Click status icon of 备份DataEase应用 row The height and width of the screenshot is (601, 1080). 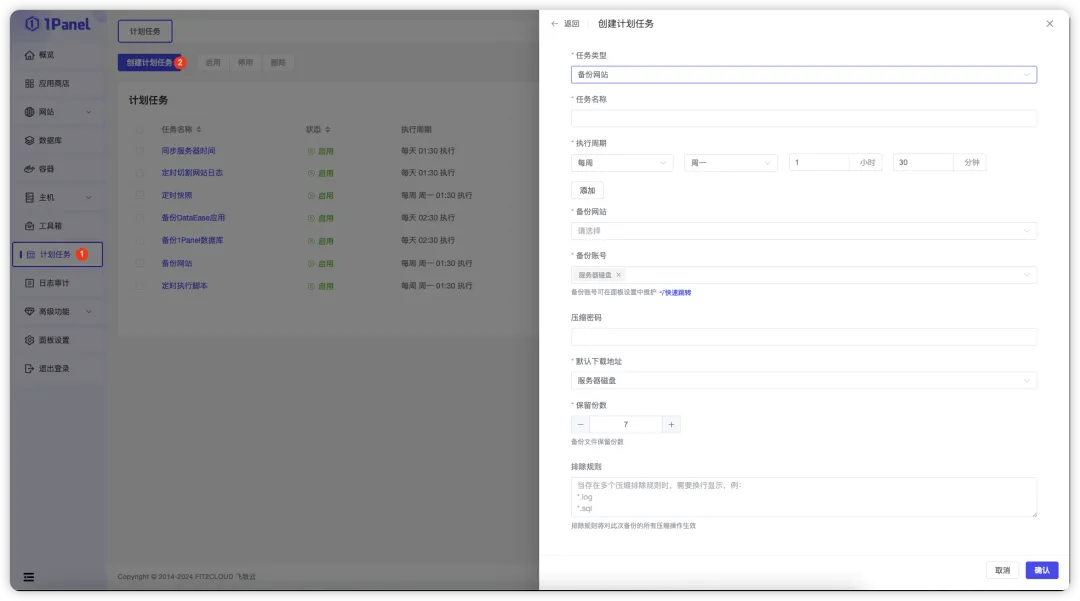311,218
